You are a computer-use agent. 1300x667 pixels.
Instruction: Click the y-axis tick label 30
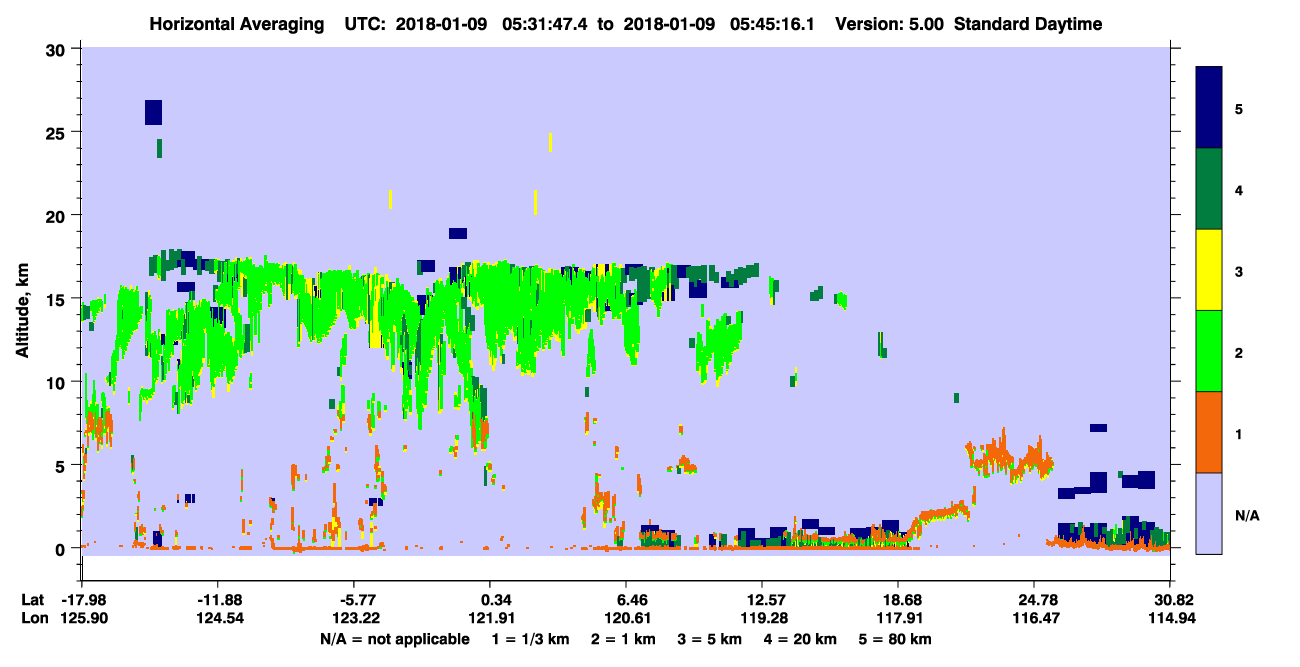[58, 48]
